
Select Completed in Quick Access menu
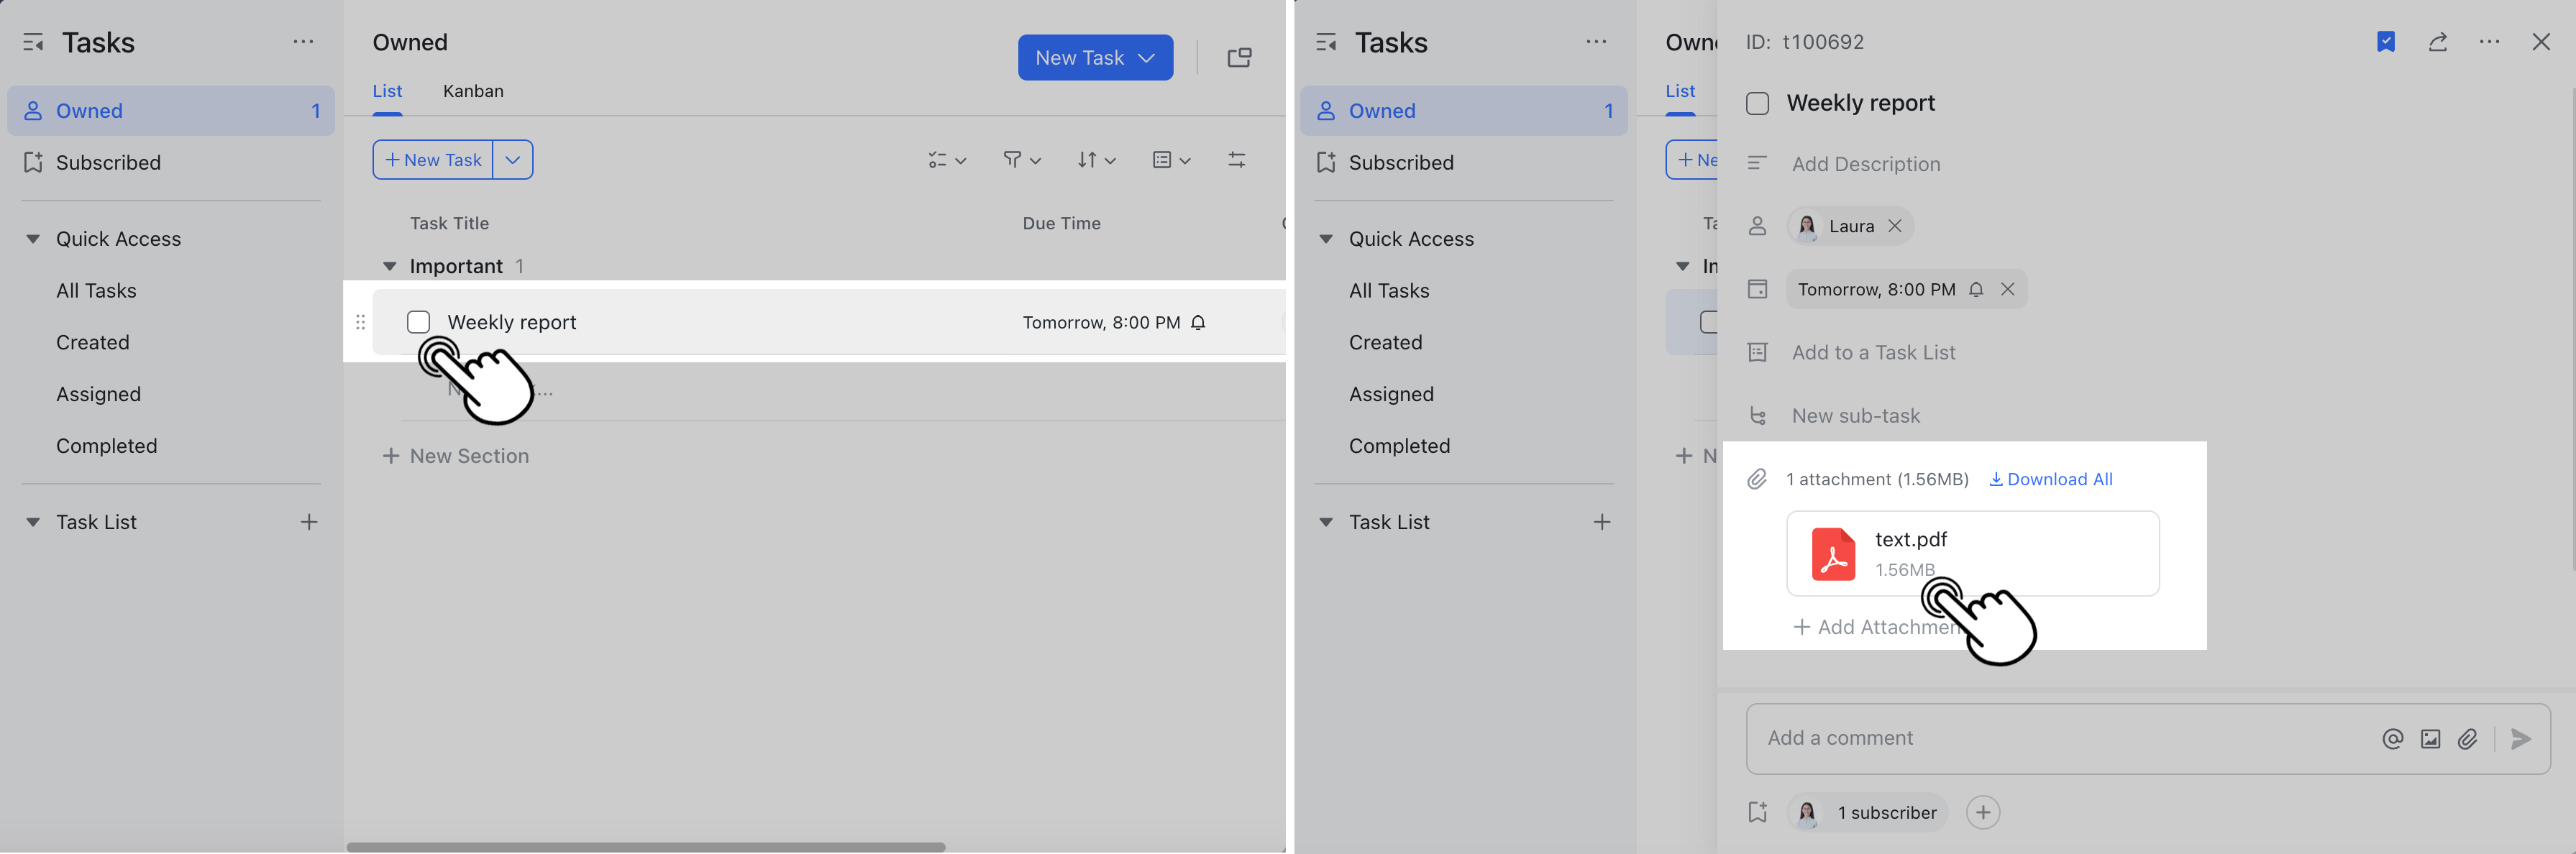[107, 445]
